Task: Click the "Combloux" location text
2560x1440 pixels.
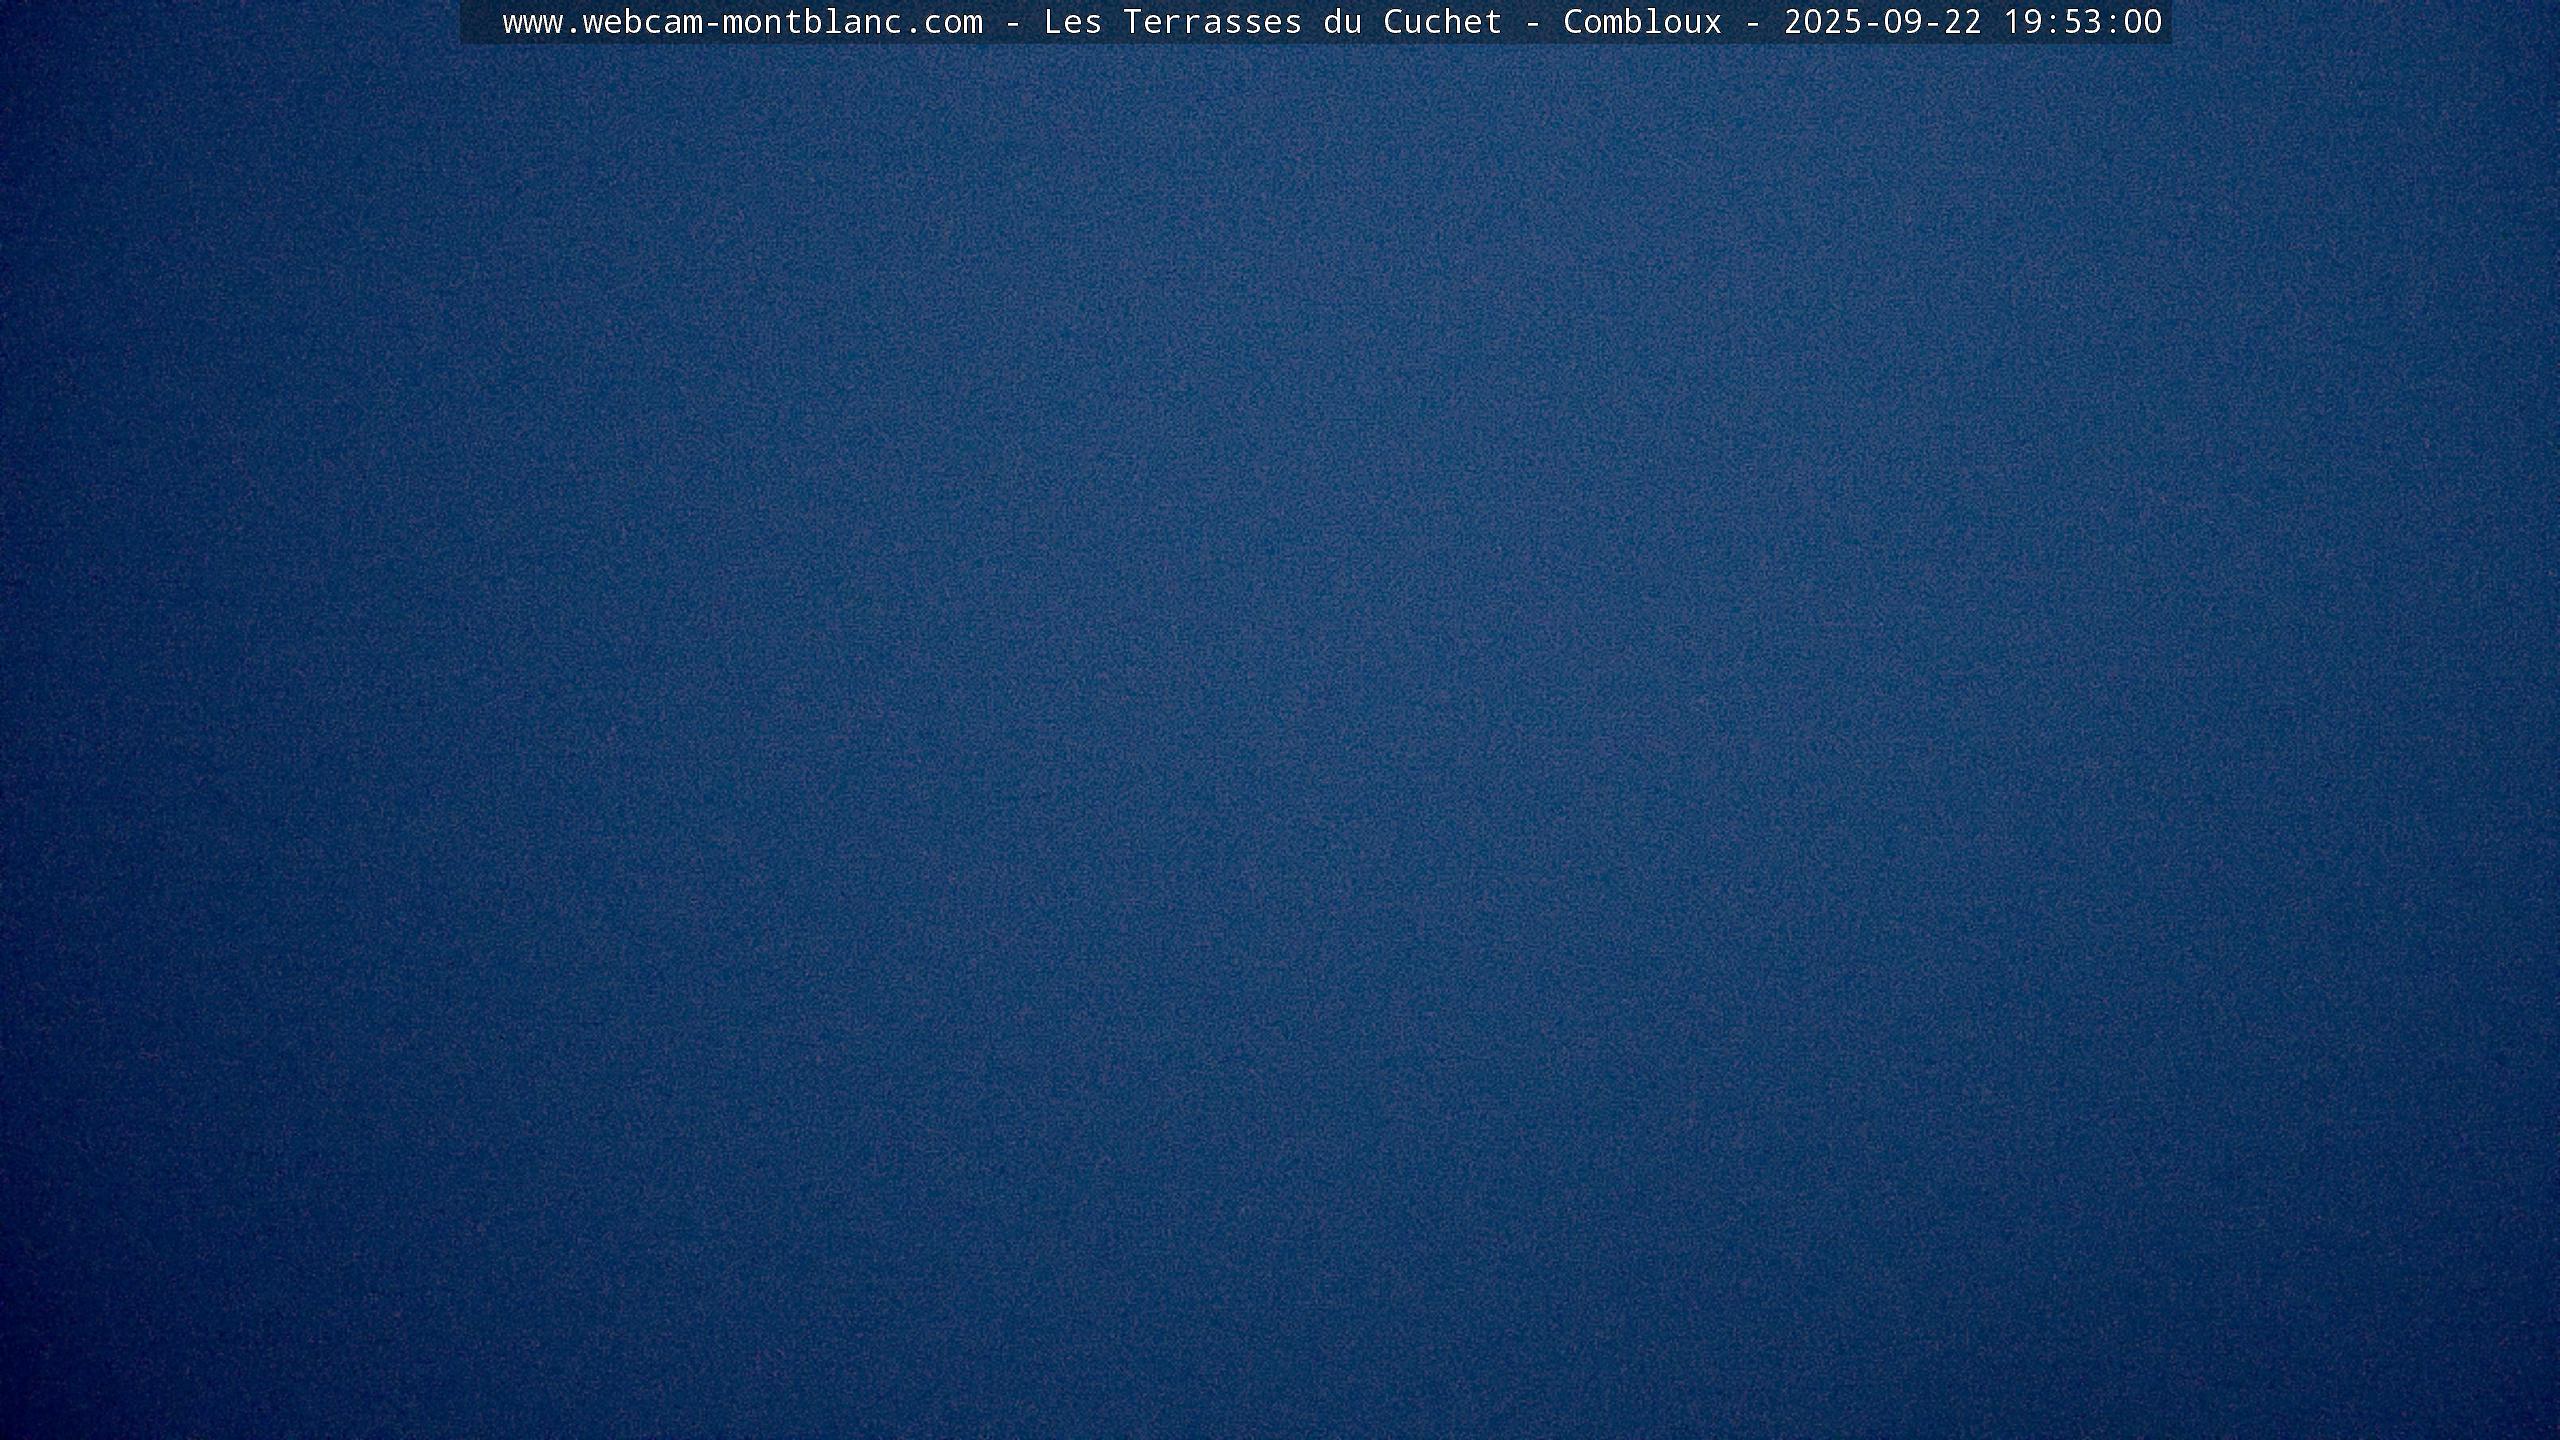Action: [x=1642, y=22]
